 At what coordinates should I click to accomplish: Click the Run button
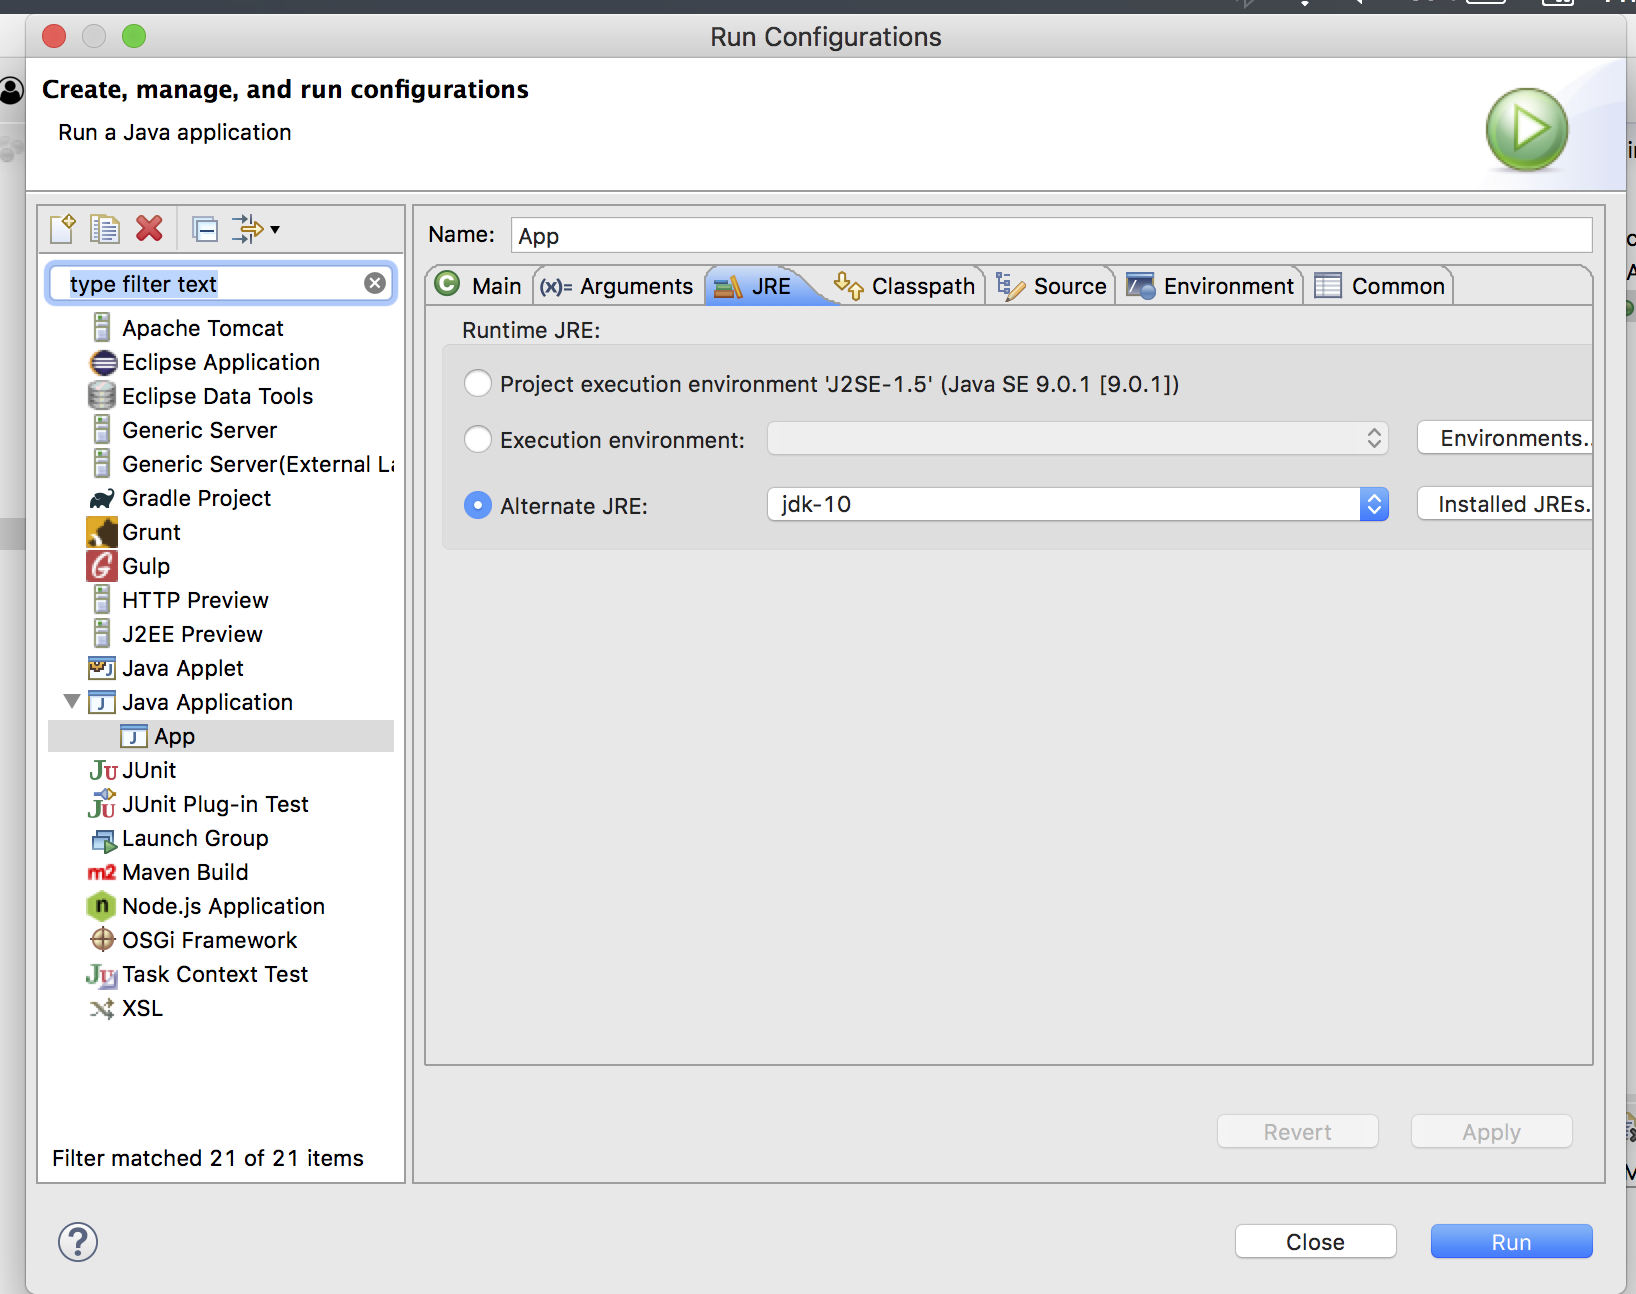click(1512, 1241)
